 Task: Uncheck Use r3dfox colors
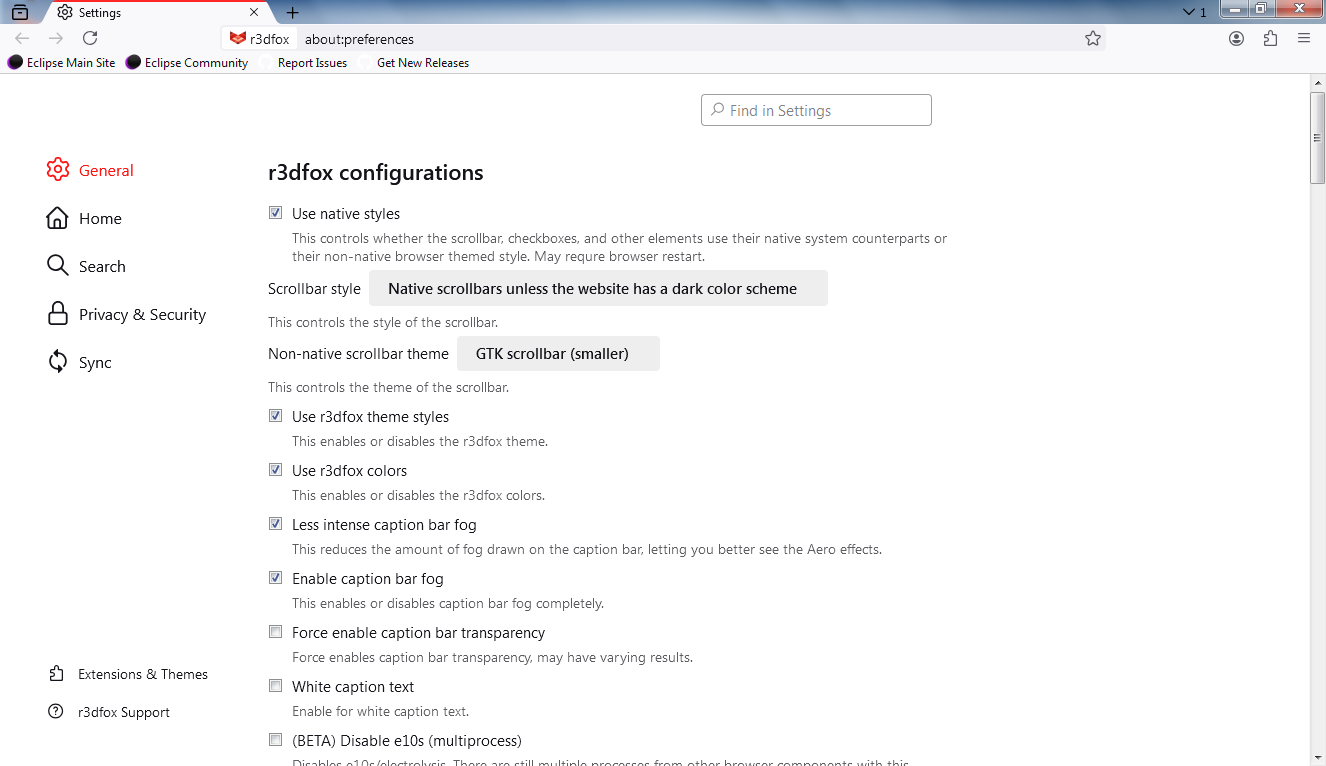(276, 470)
